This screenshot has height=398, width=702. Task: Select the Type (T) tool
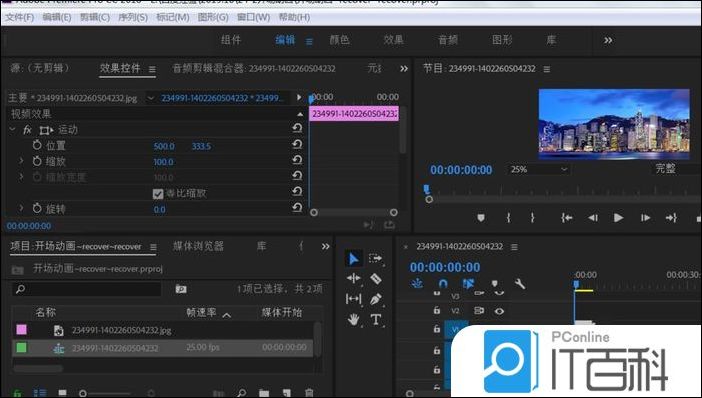coord(376,319)
